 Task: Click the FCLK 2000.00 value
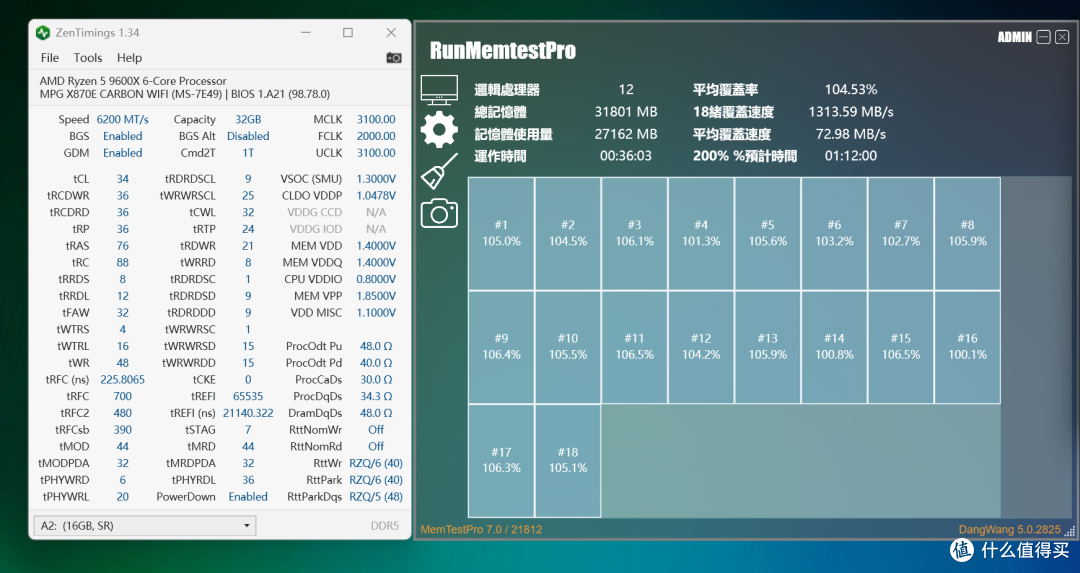376,136
